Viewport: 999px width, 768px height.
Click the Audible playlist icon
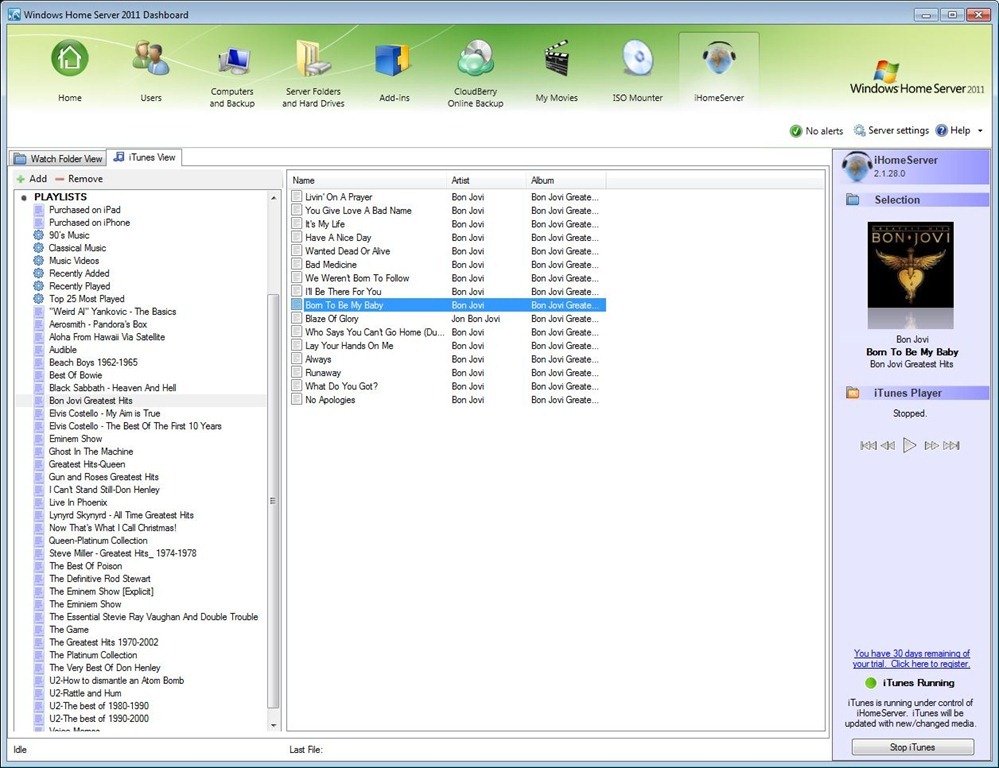(39, 350)
